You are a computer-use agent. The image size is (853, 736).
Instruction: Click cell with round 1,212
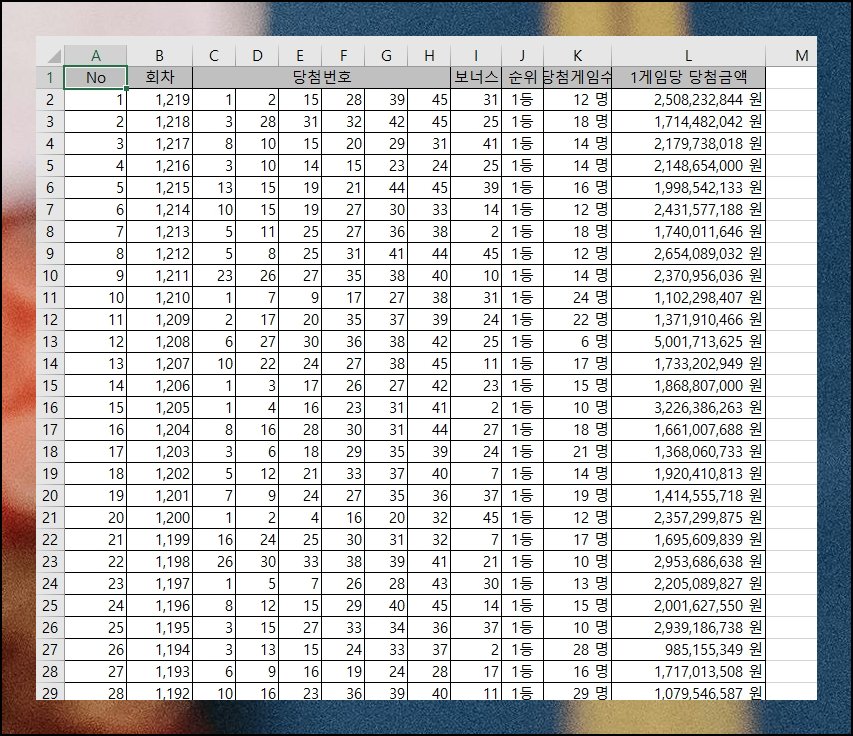[x=159, y=253]
